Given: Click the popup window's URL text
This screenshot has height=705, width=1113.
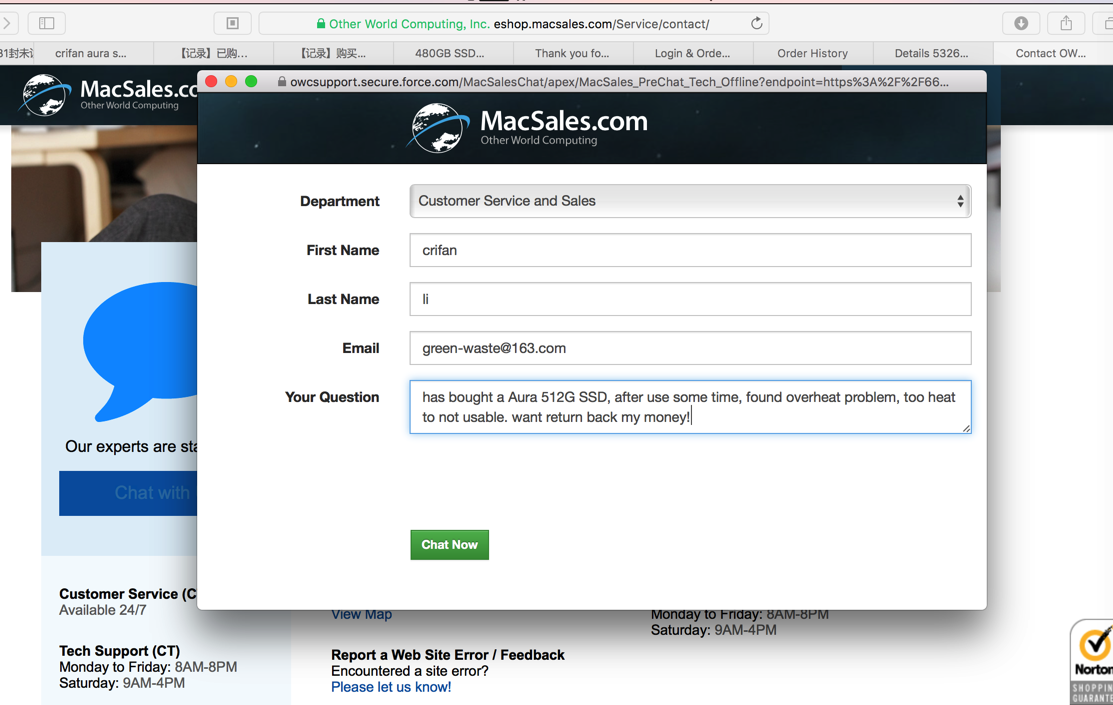Looking at the screenshot, I should [619, 82].
